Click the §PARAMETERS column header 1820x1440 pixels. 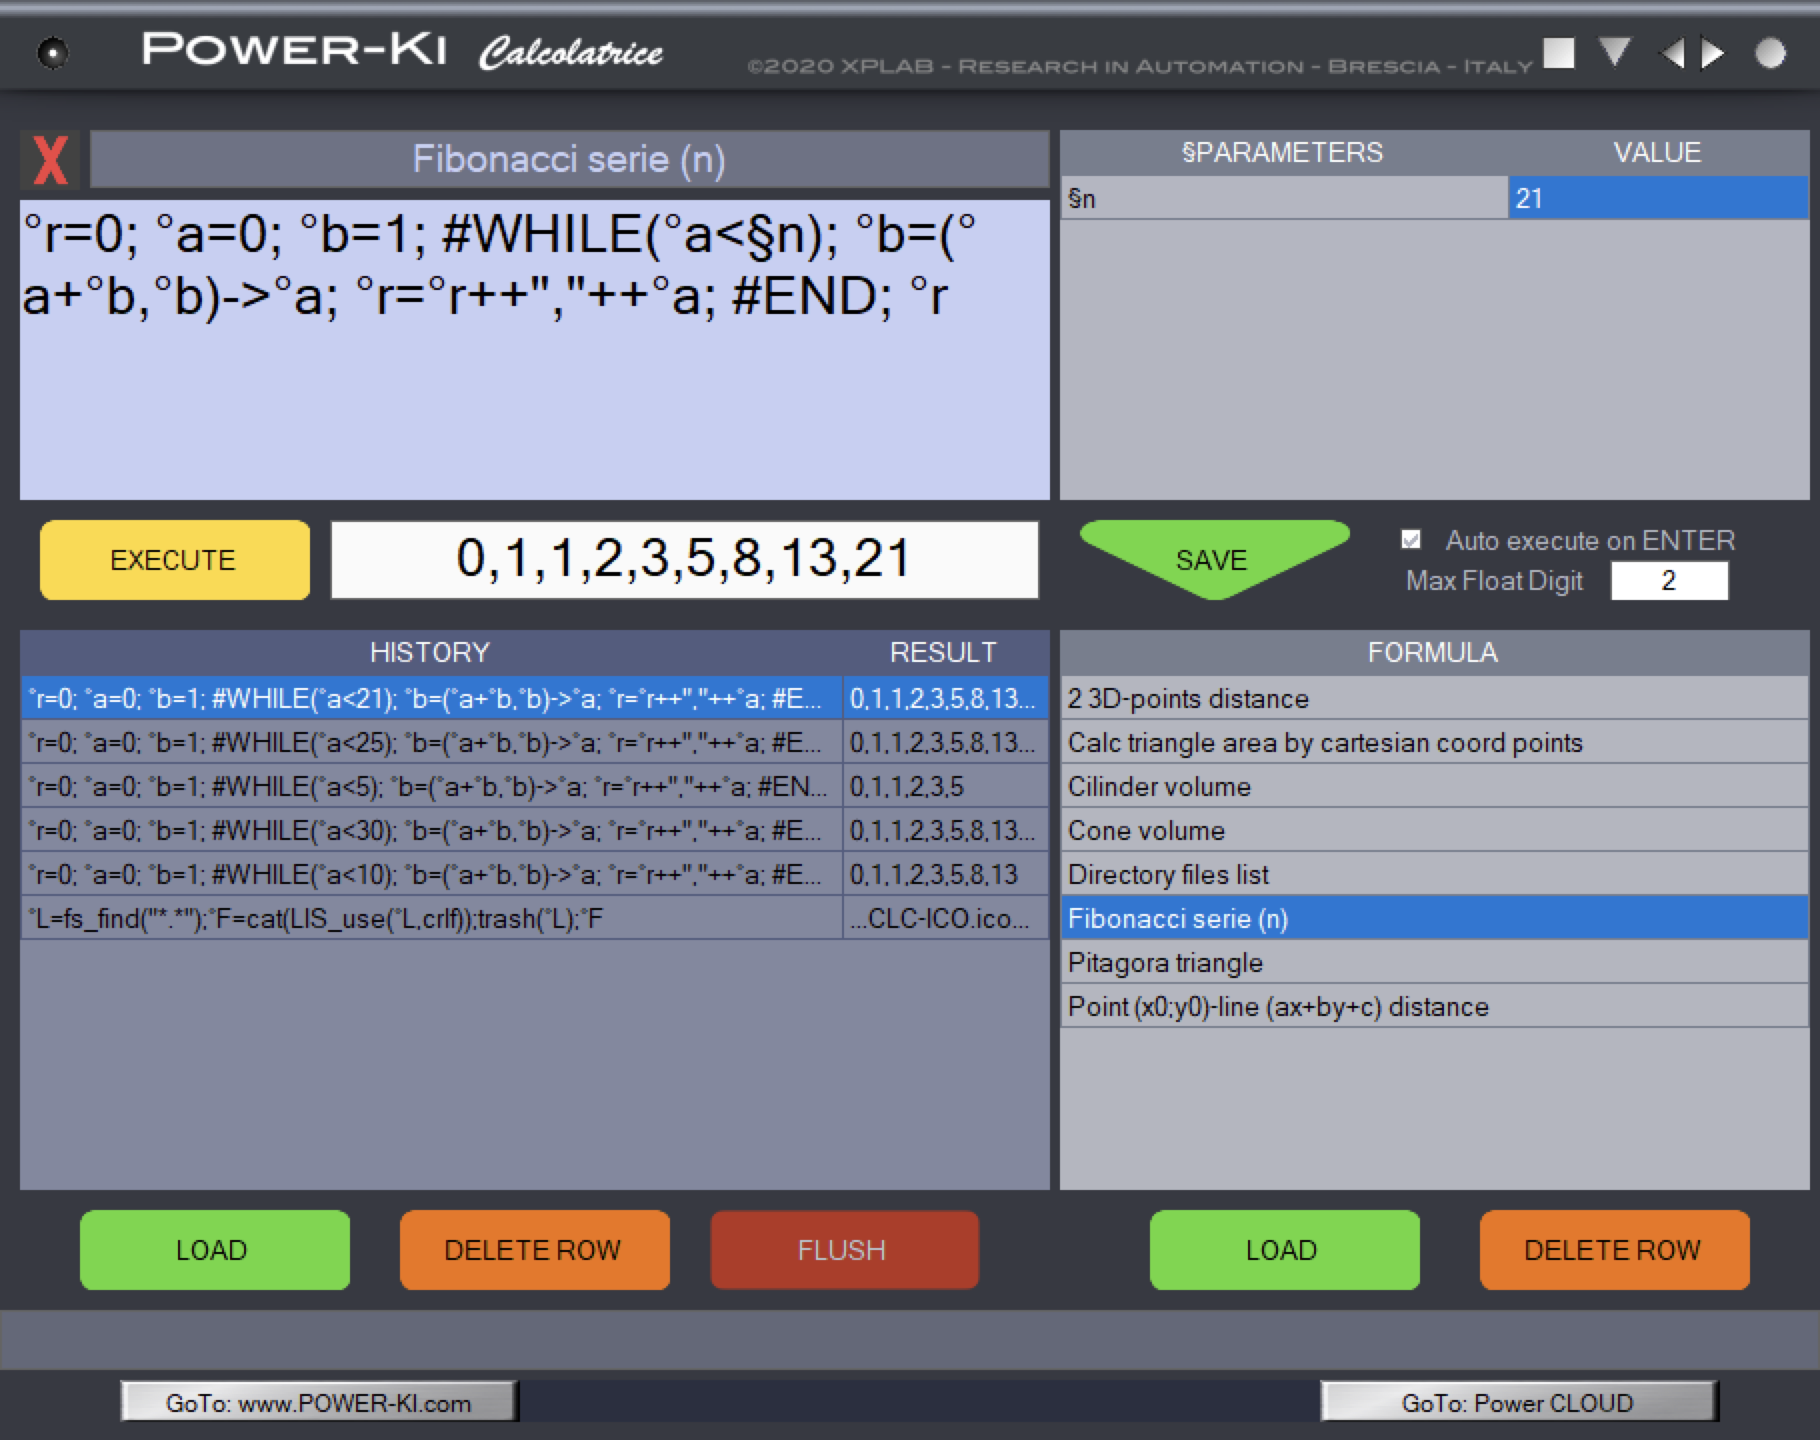click(x=1284, y=152)
